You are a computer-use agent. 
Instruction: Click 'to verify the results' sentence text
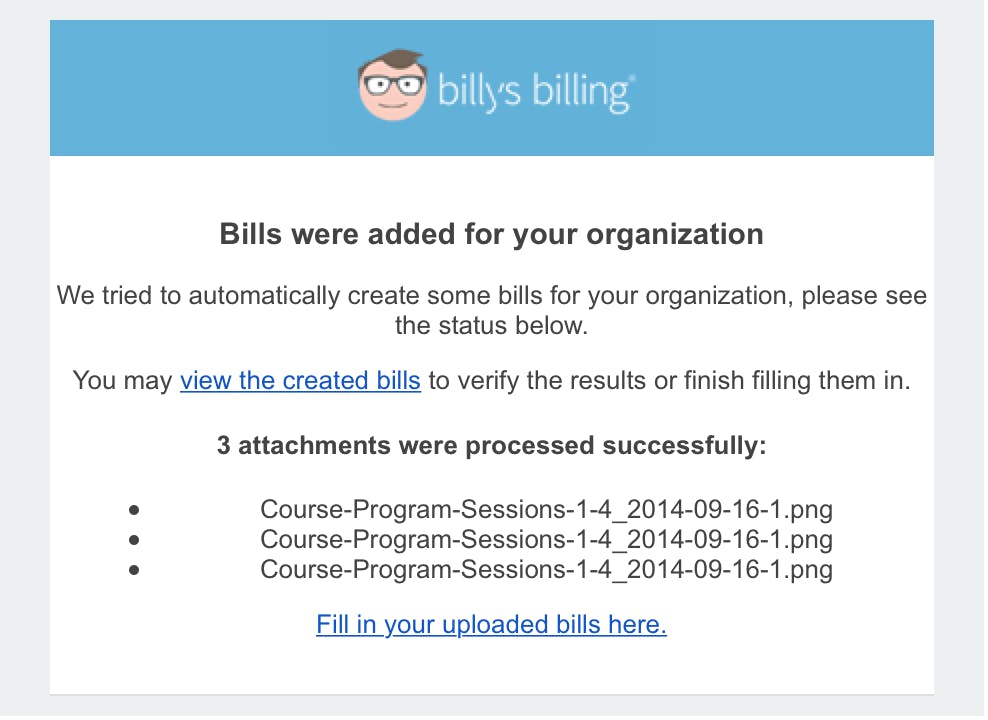pos(669,380)
